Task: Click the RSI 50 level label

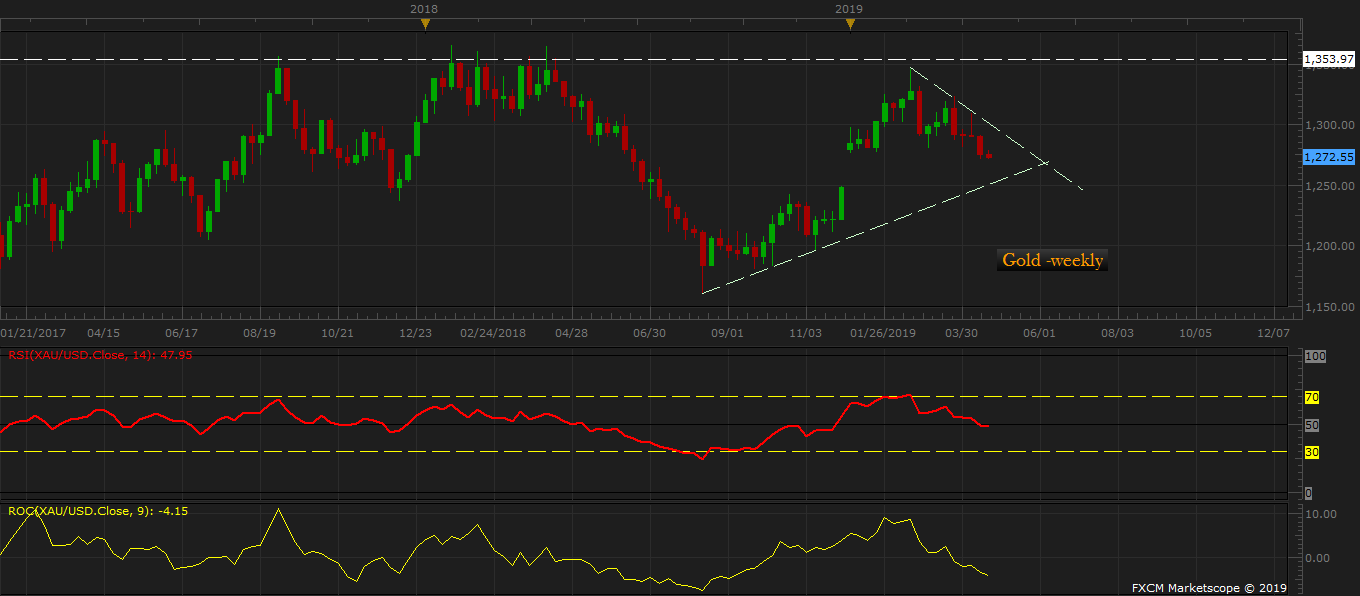Action: pos(1312,425)
